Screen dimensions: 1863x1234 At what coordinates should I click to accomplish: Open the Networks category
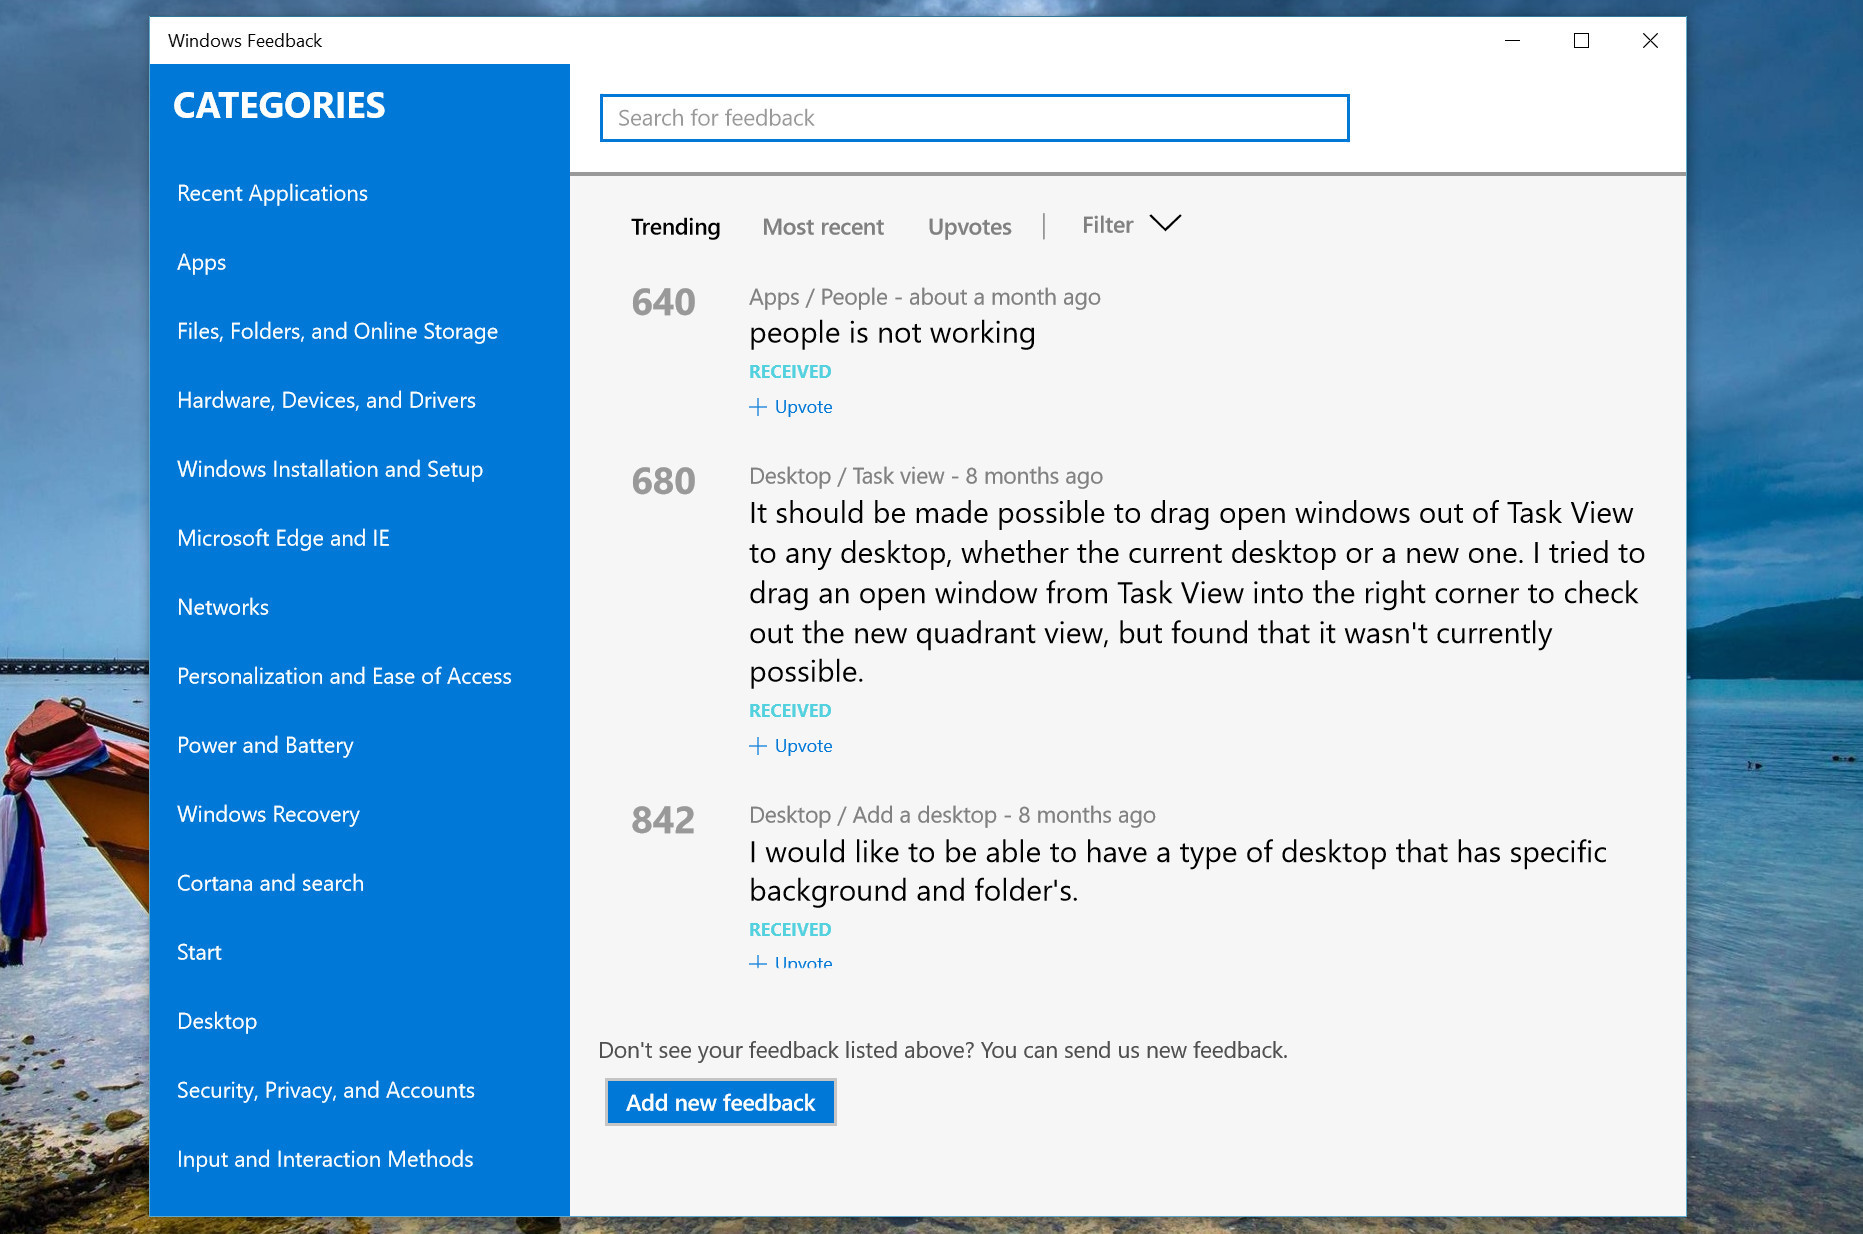point(223,607)
